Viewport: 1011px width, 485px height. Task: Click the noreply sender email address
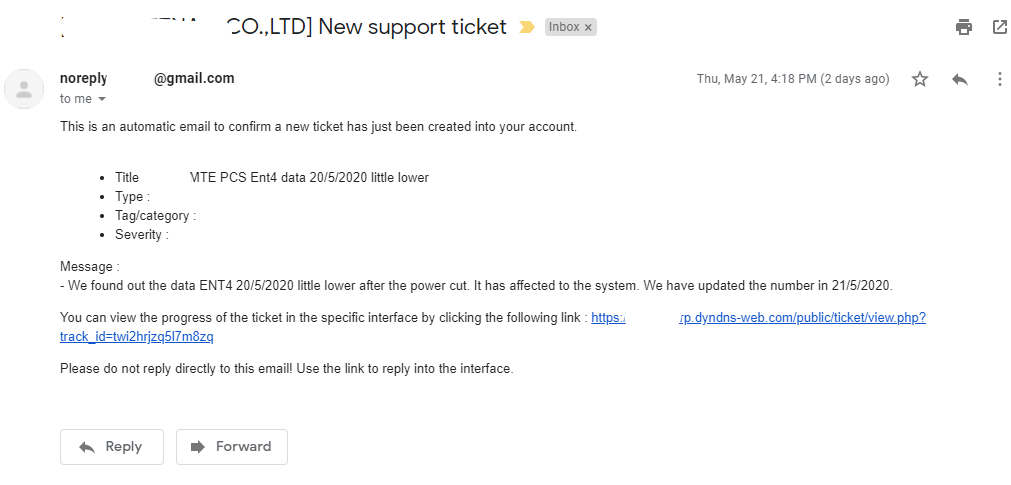point(147,78)
